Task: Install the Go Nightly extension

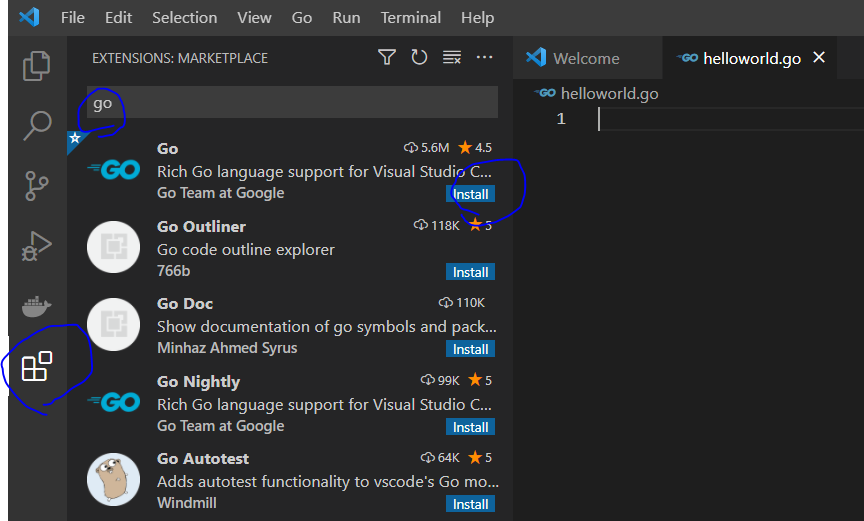Action: pyautogui.click(x=470, y=427)
